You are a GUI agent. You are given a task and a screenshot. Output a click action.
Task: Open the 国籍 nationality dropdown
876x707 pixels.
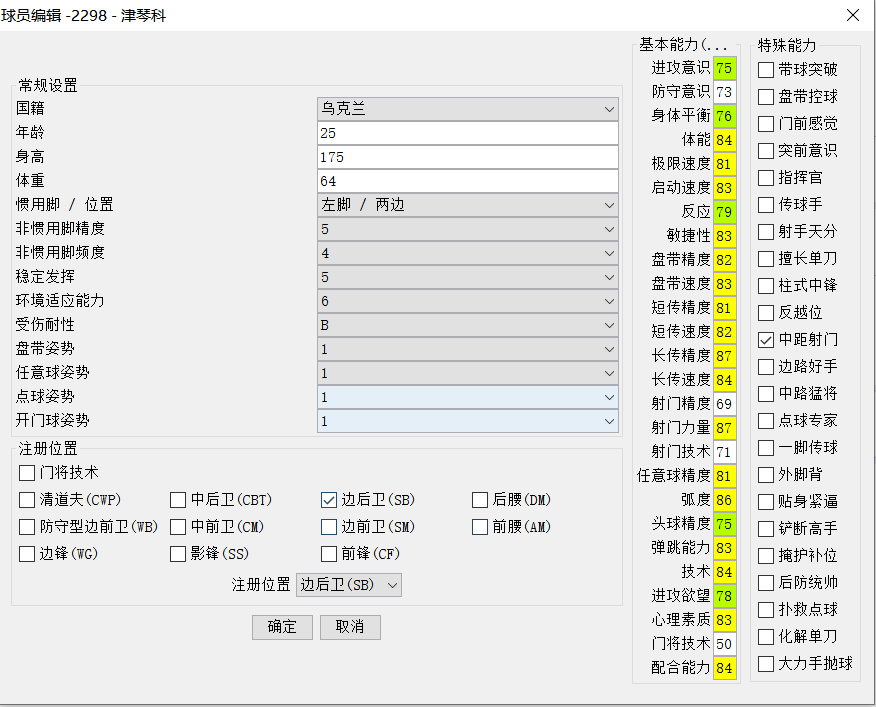(468, 109)
